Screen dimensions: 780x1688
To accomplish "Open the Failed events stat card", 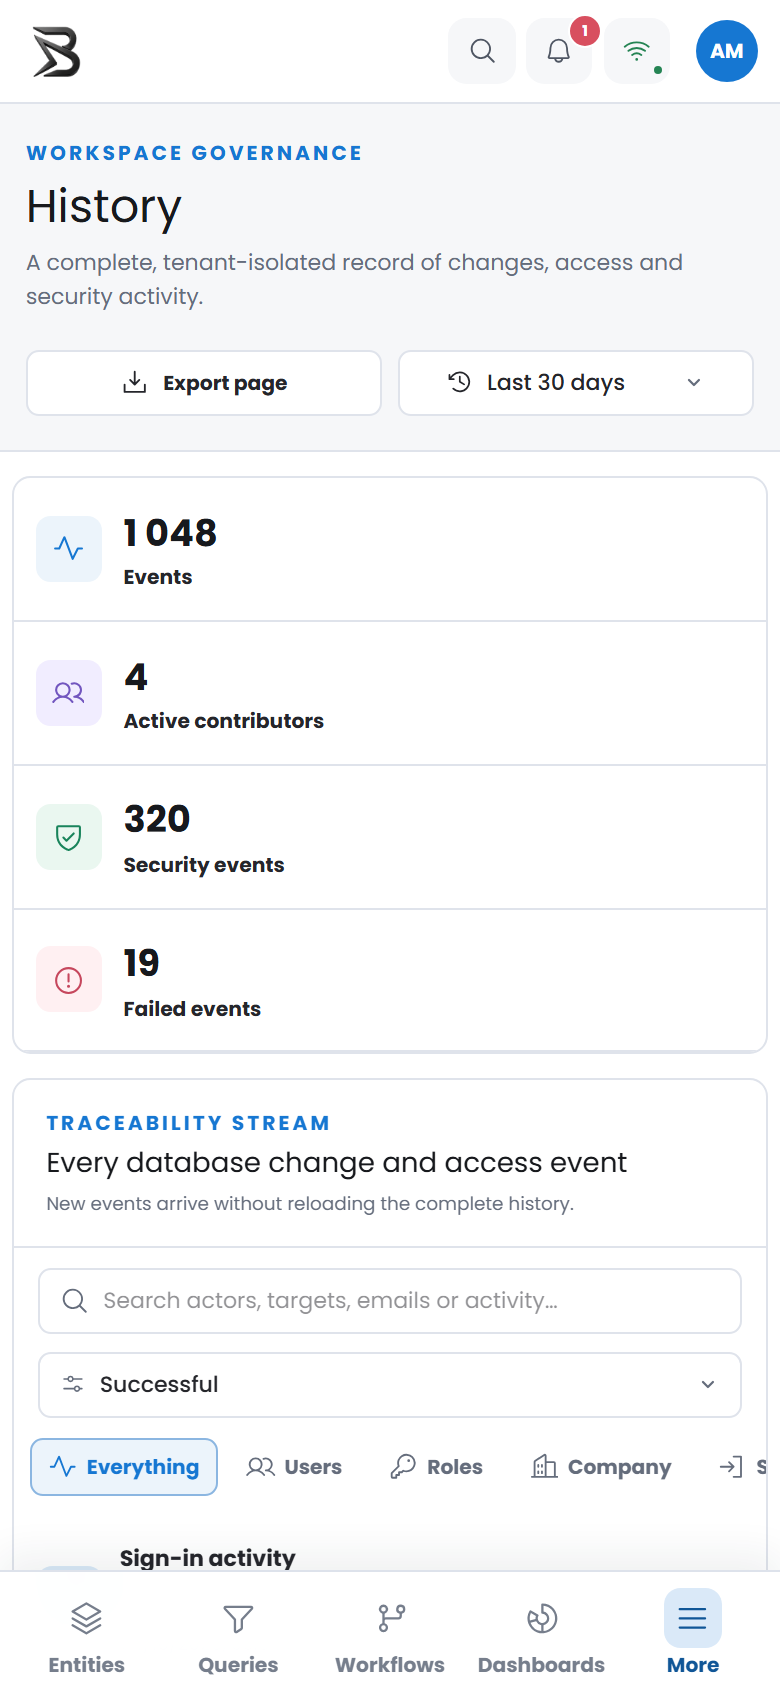I will [390, 981].
